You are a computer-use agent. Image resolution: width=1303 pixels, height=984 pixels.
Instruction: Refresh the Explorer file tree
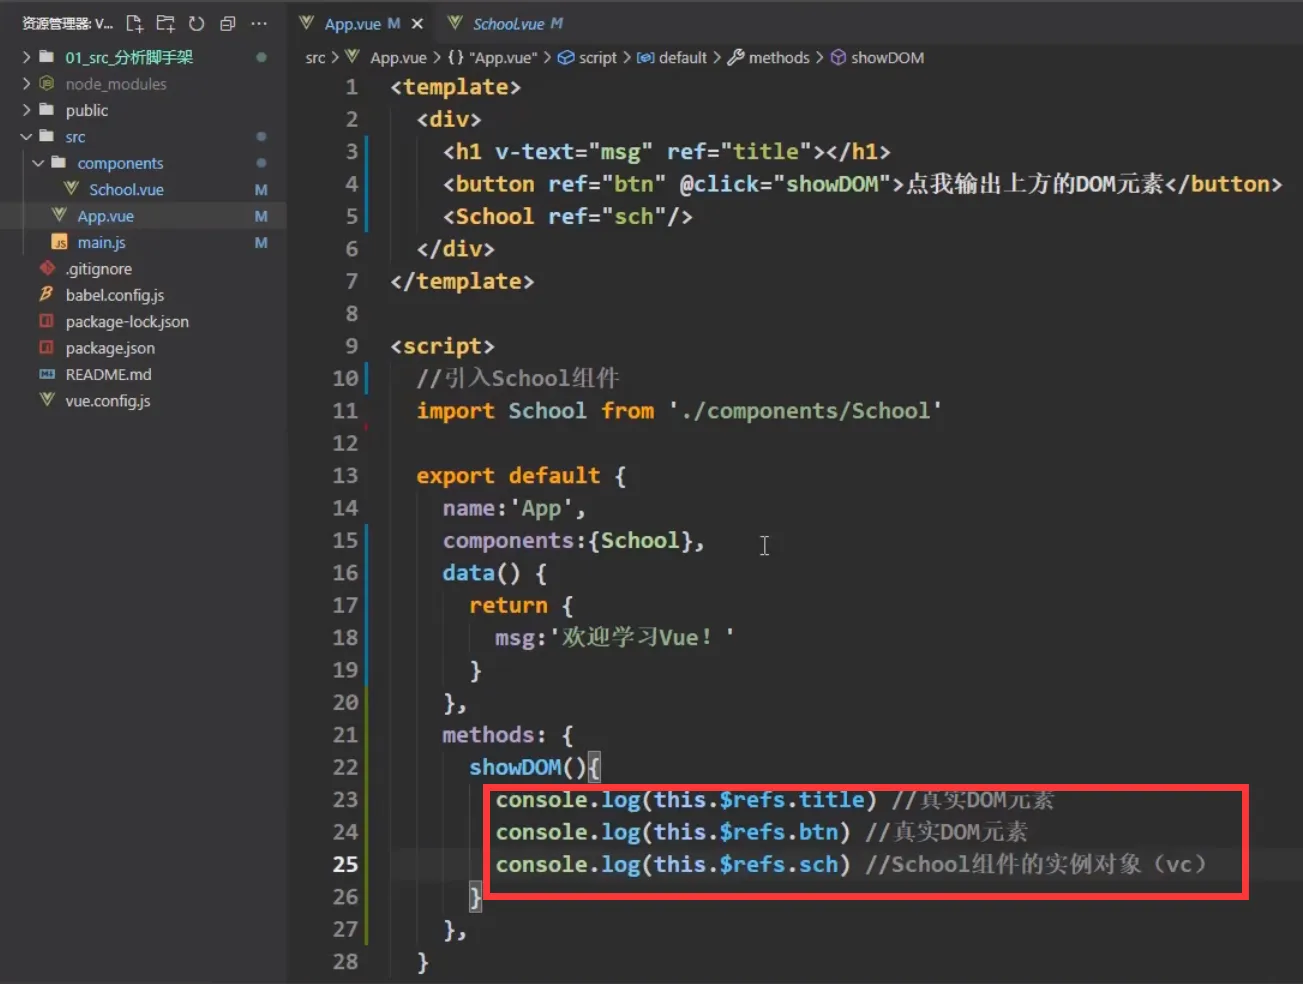[x=197, y=23]
